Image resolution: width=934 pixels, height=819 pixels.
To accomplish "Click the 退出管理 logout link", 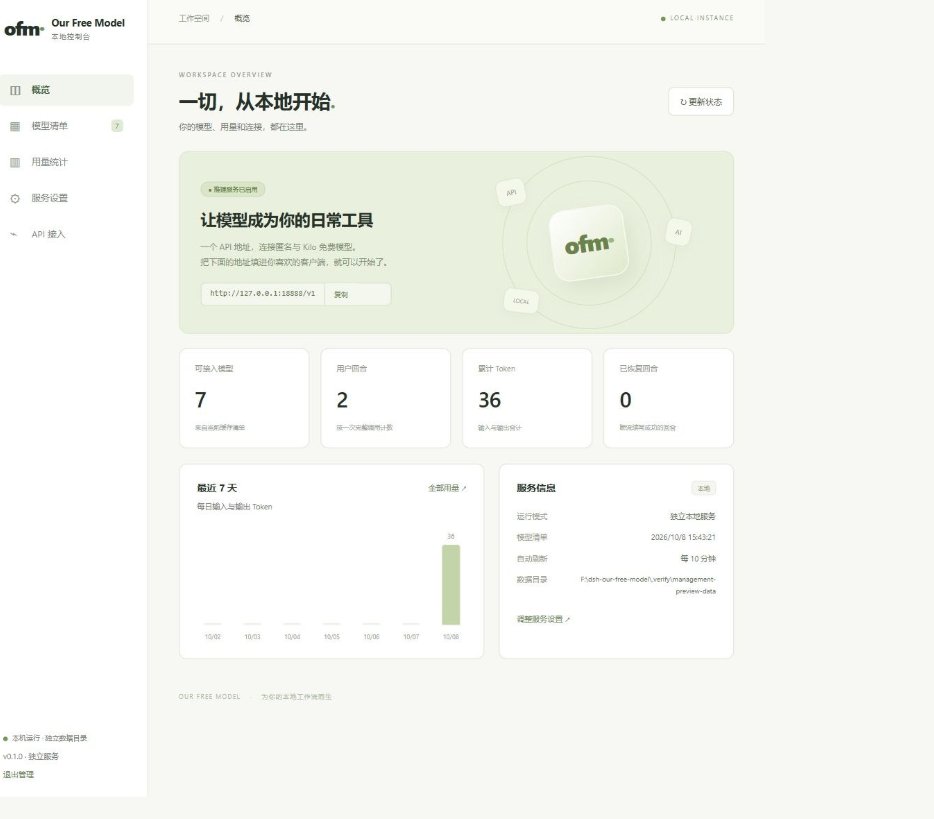I will coord(18,774).
